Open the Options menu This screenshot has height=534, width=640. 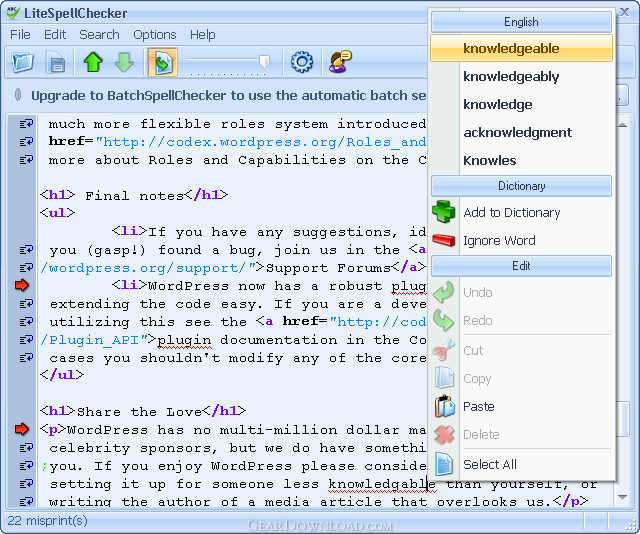[x=155, y=35]
